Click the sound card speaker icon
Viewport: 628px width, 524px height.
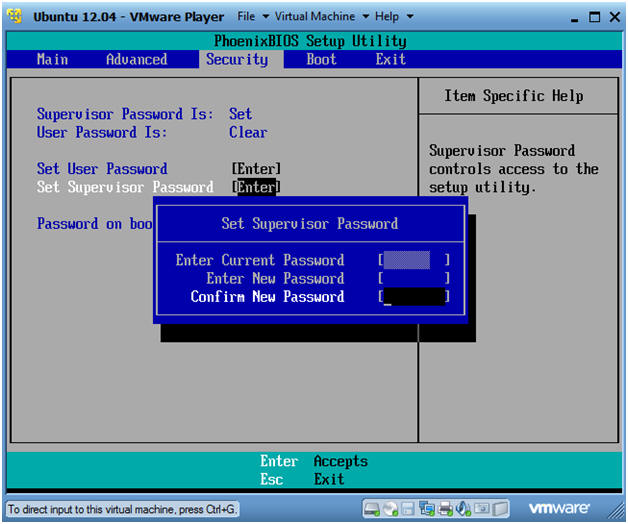coord(463,509)
